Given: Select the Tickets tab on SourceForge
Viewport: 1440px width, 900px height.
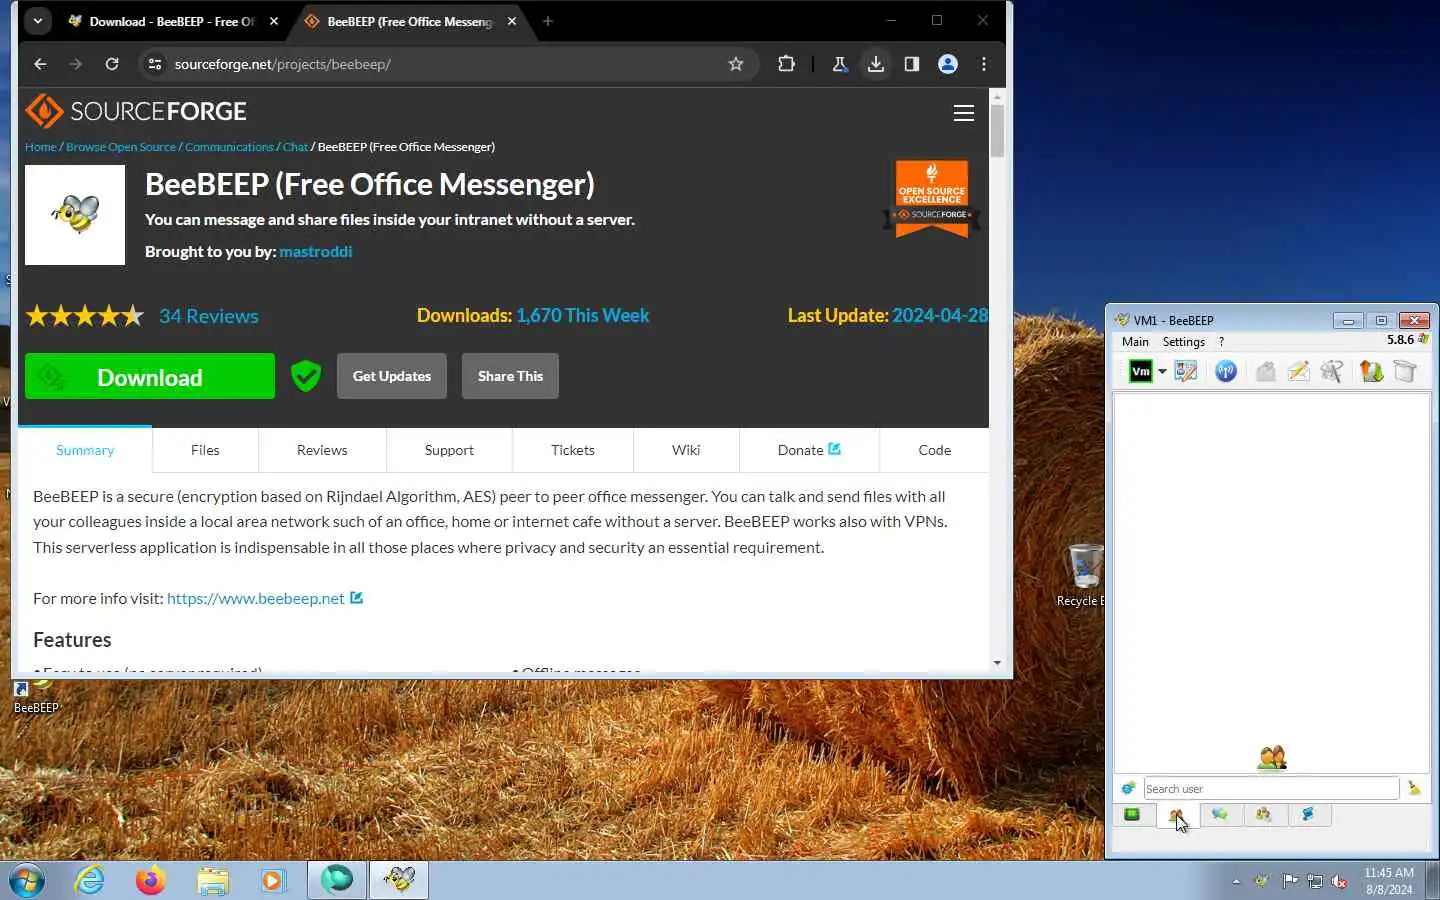Looking at the screenshot, I should (x=573, y=450).
